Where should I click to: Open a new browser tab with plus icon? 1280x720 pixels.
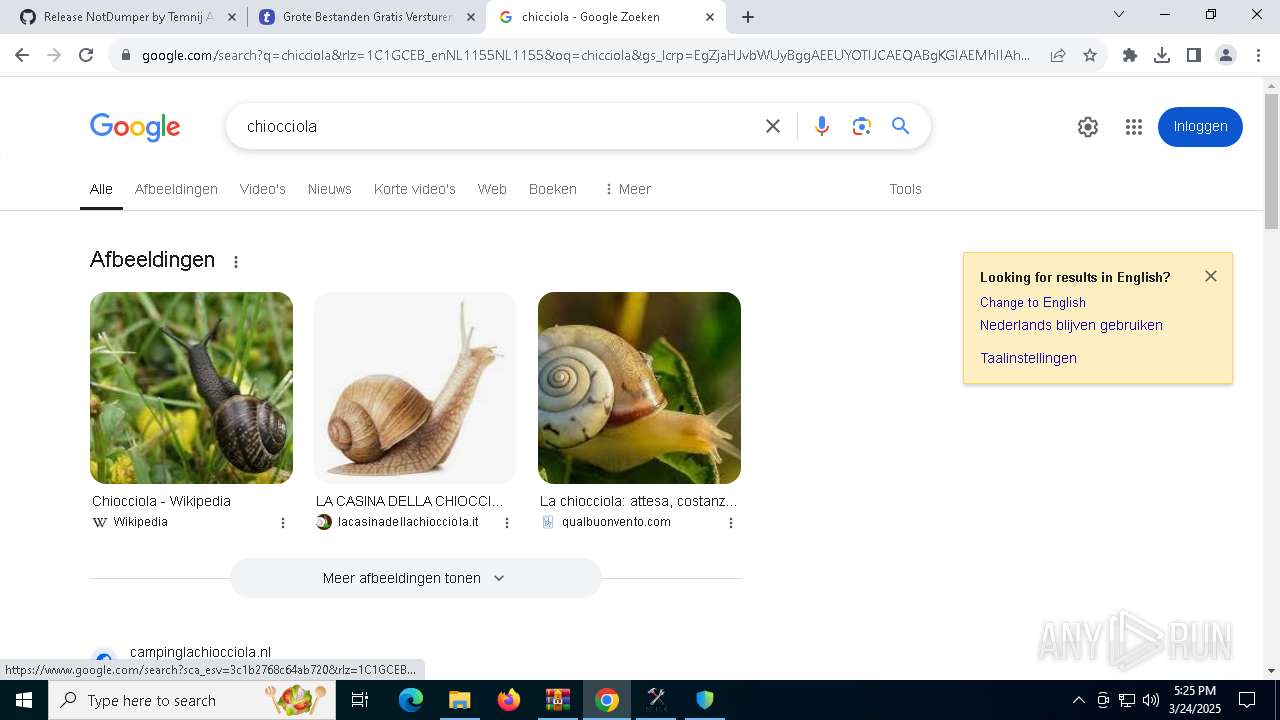[748, 17]
